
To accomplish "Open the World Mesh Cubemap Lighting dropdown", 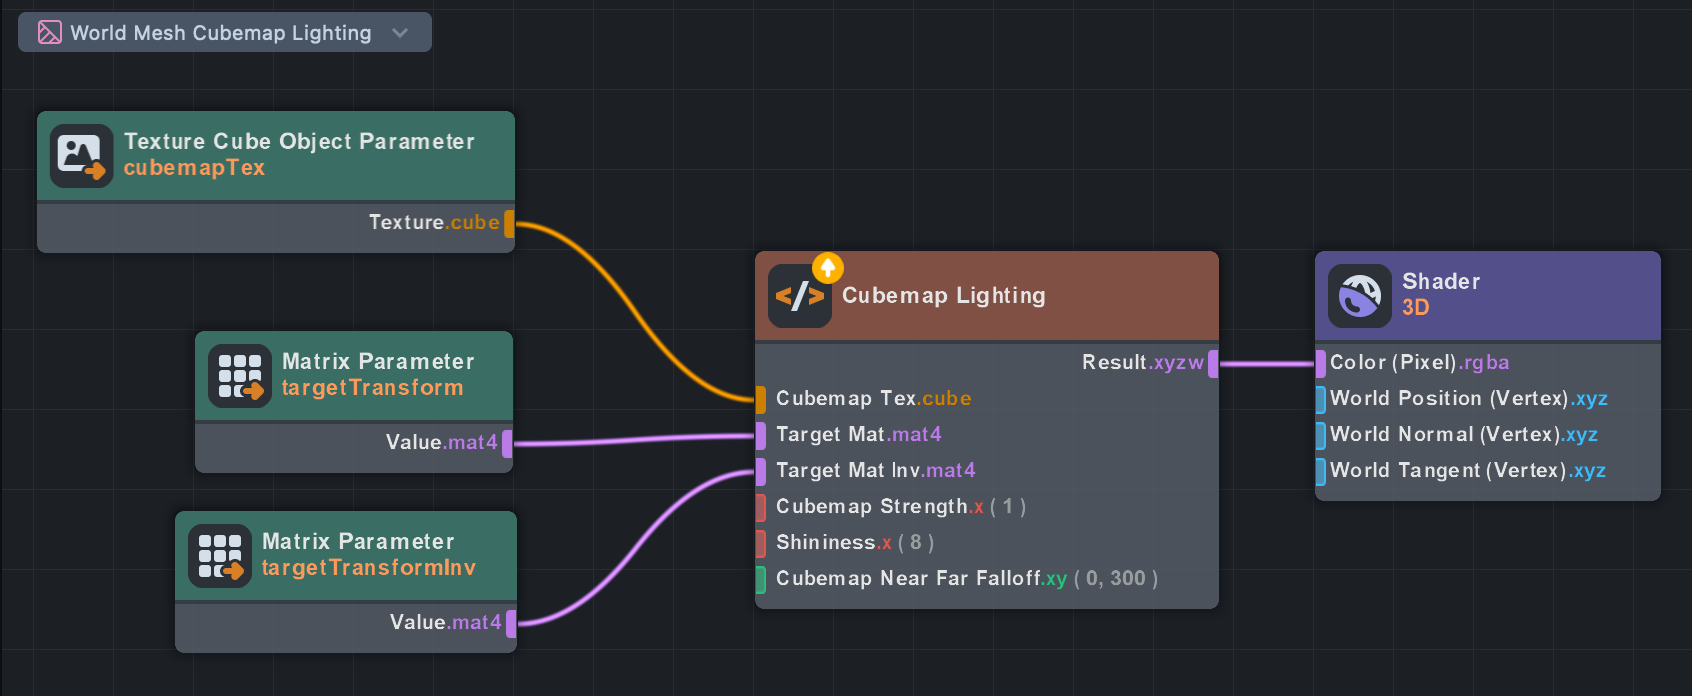I will click(x=400, y=33).
